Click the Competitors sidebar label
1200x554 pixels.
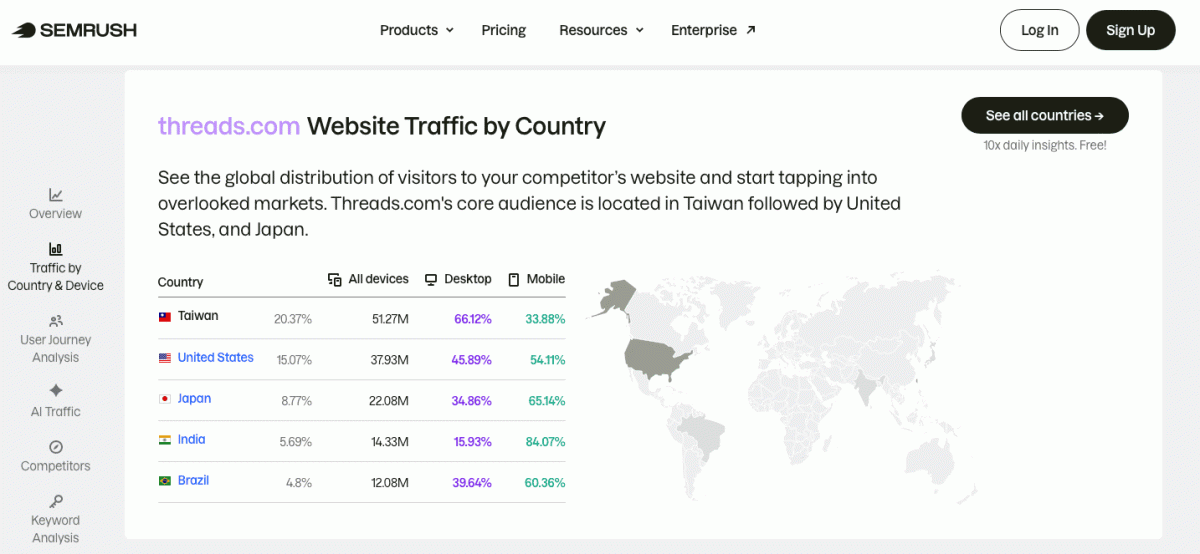(56, 466)
